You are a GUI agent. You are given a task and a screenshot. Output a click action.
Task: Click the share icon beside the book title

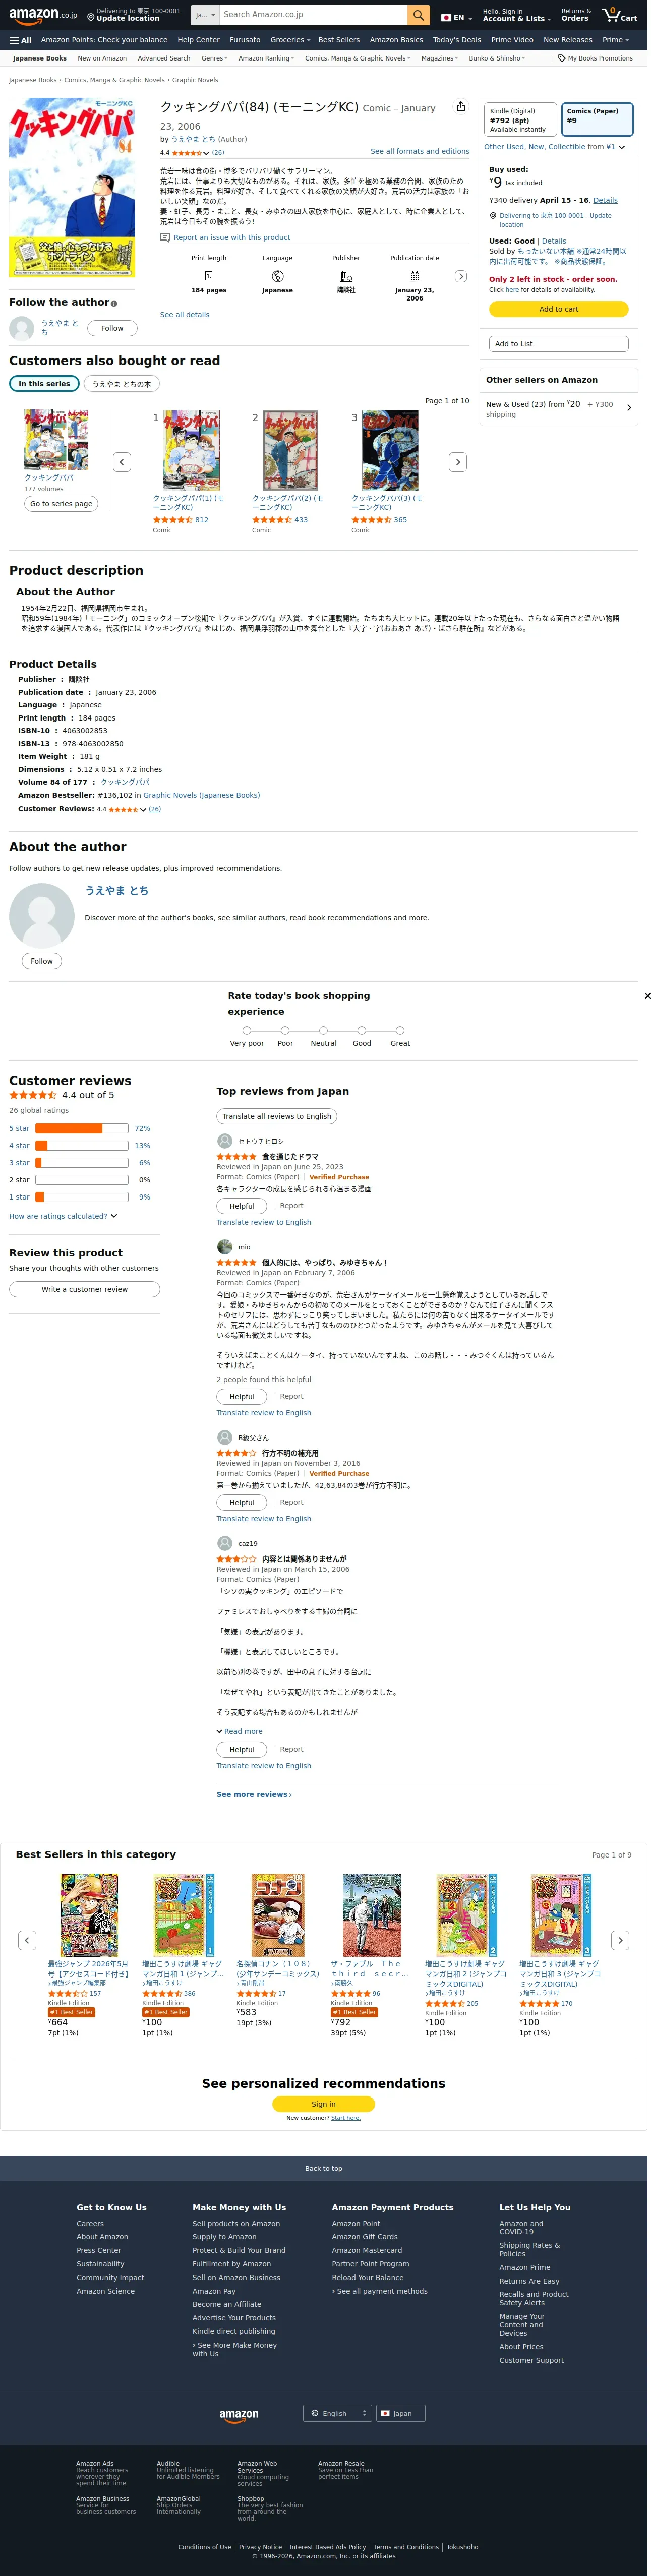(460, 107)
